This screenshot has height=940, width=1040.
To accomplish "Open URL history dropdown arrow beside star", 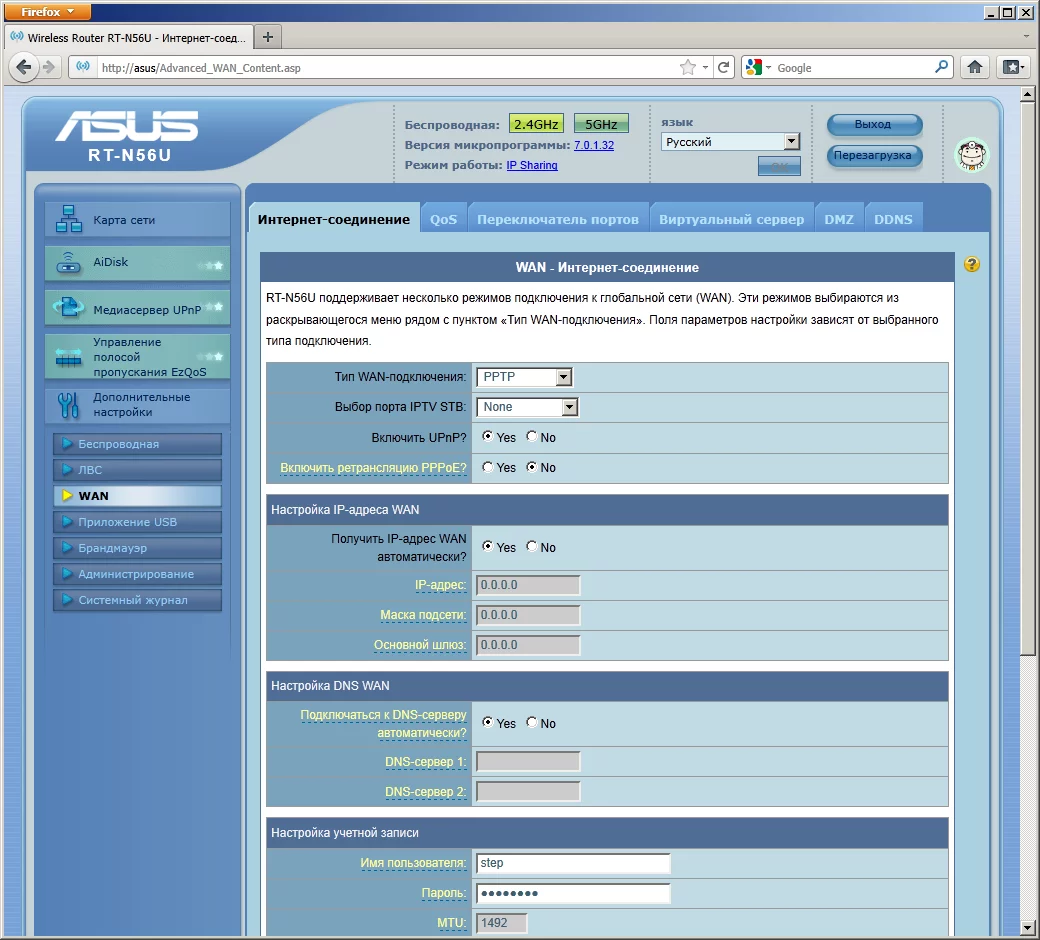I will [x=705, y=68].
